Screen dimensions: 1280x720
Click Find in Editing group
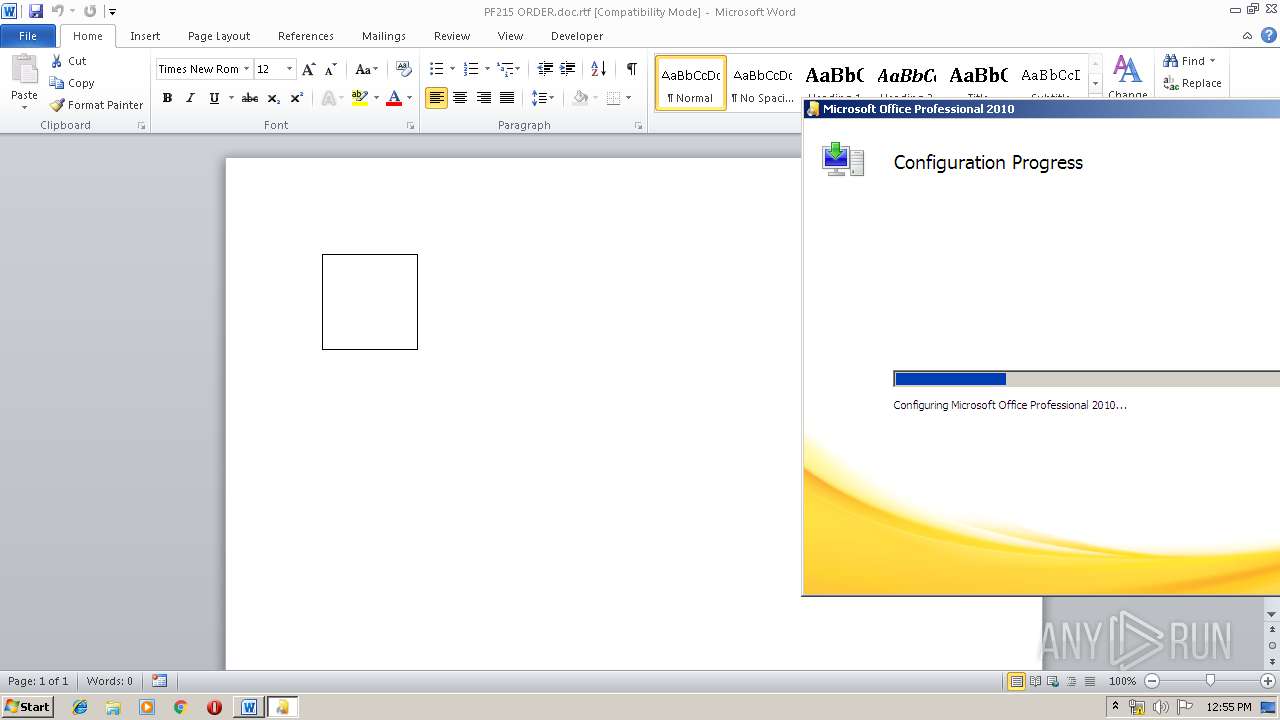tap(1190, 61)
